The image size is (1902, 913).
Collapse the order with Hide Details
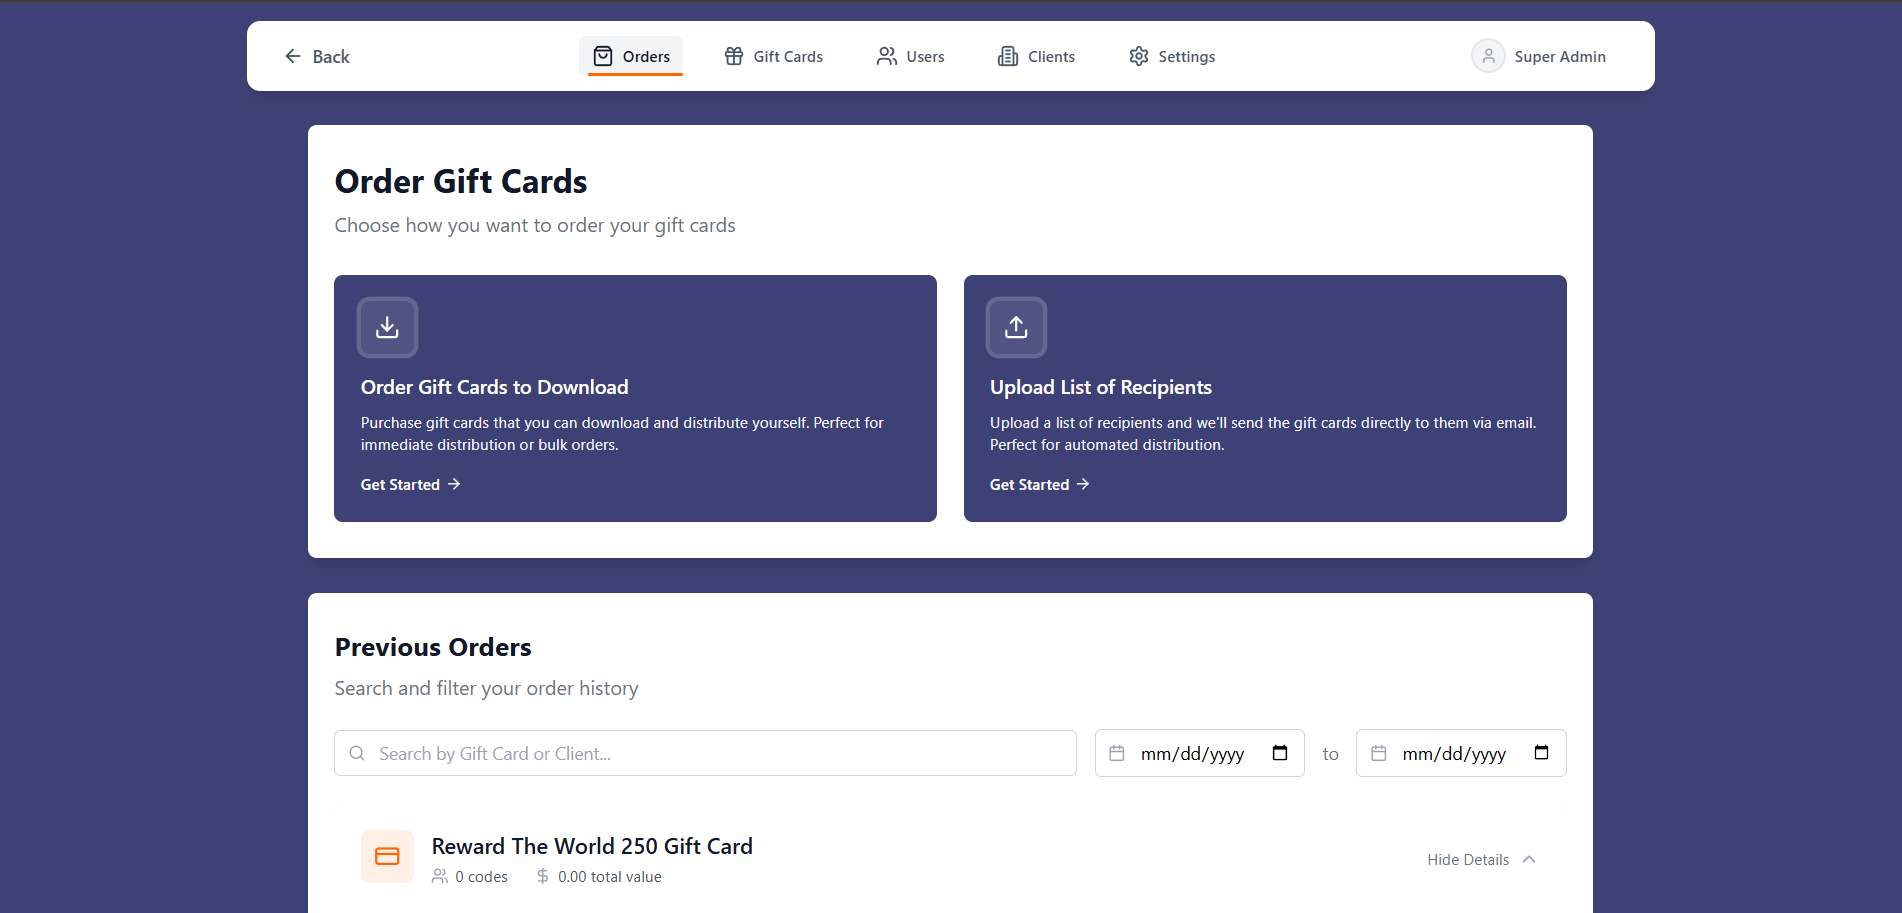(x=1481, y=860)
